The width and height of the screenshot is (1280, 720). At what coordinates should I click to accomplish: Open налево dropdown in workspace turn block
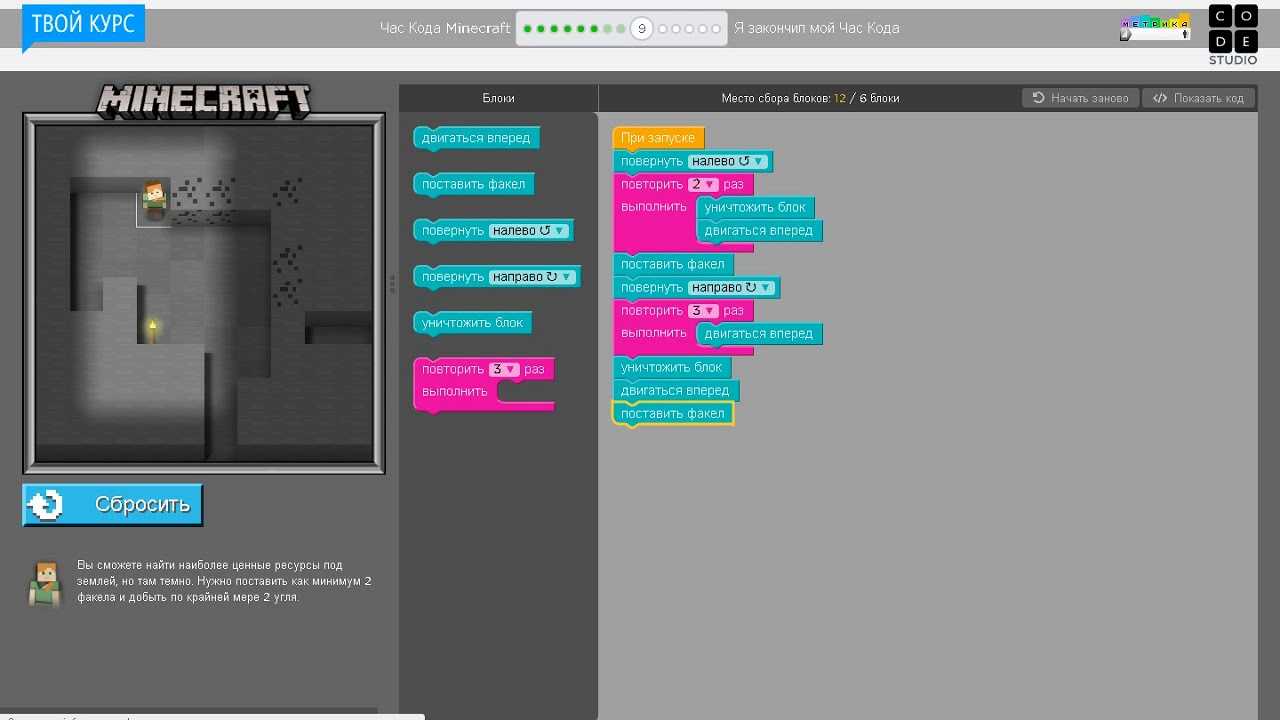728,161
